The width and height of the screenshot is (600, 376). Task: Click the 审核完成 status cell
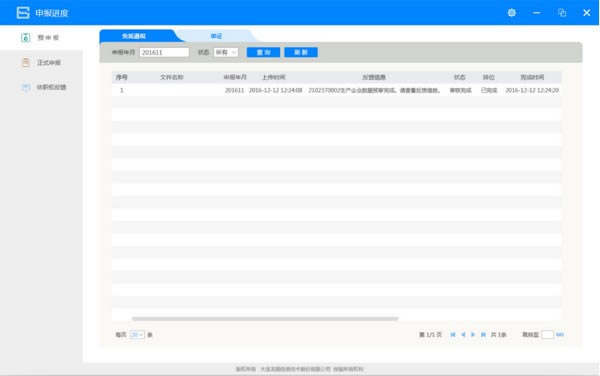click(x=460, y=90)
